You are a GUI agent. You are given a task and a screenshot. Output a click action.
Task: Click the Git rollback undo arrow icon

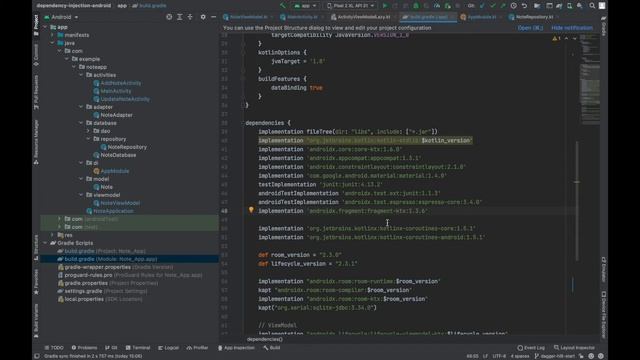click(x=524, y=6)
